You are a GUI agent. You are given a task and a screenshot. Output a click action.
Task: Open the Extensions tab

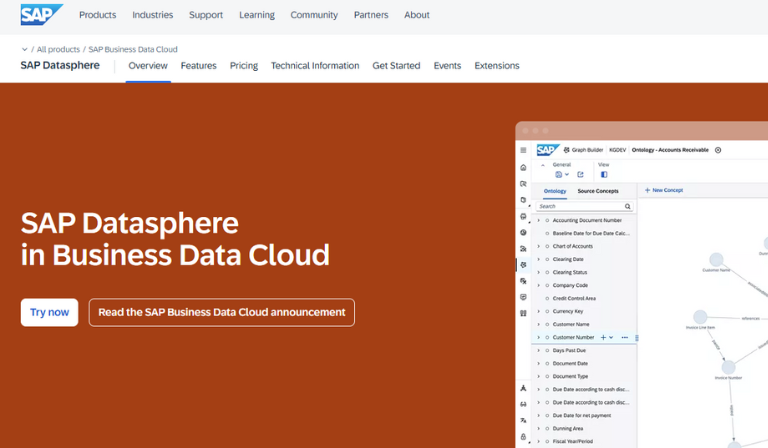(x=497, y=66)
